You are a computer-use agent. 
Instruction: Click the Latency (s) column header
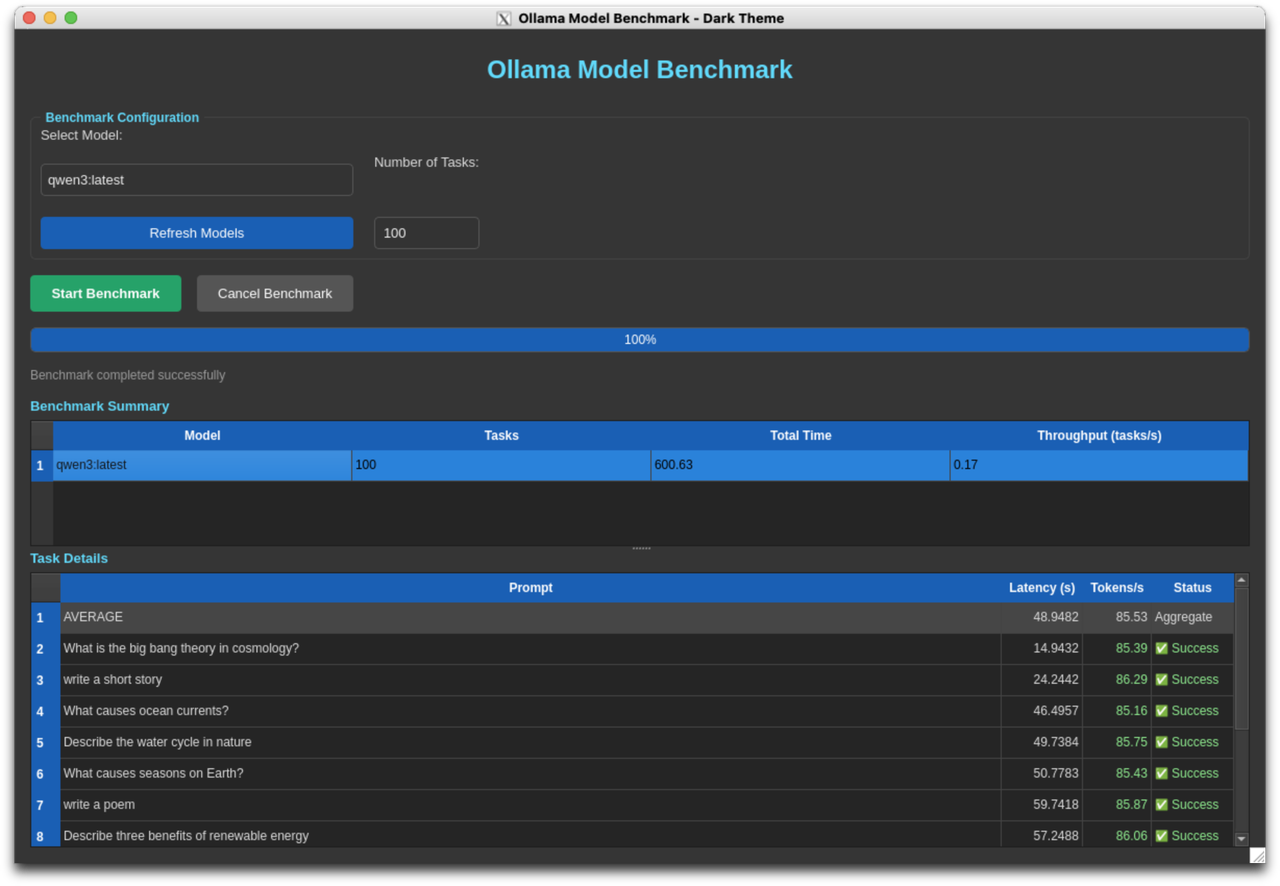pyautogui.click(x=1041, y=588)
